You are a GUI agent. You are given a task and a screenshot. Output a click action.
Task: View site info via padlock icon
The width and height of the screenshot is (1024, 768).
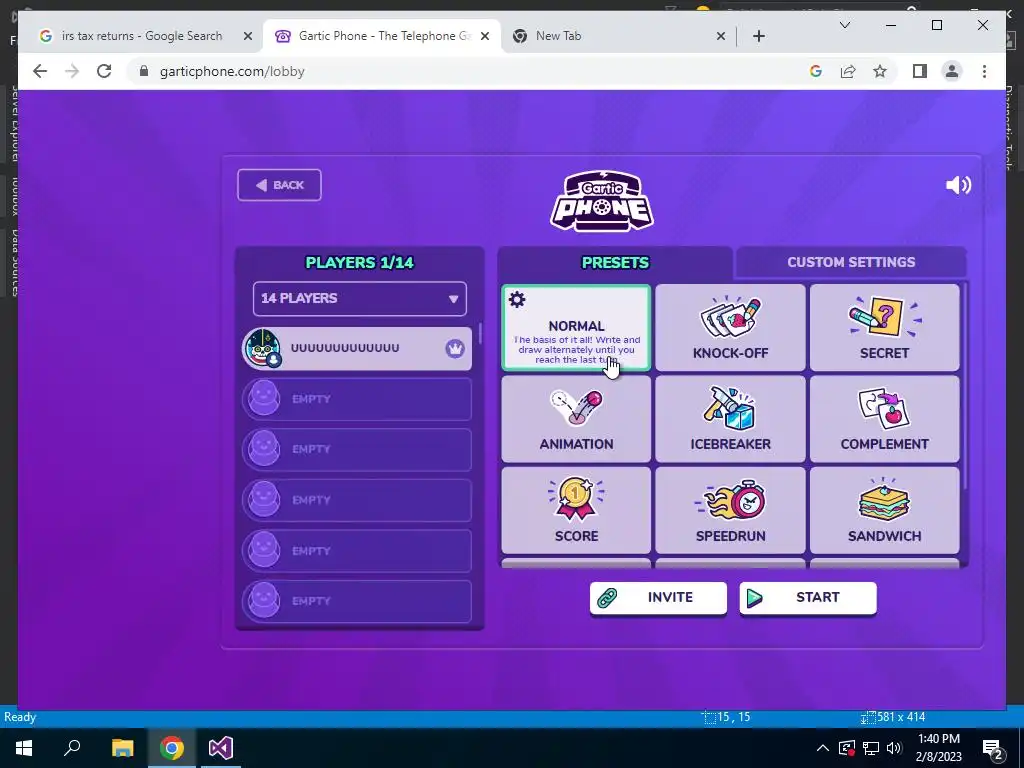(x=144, y=71)
